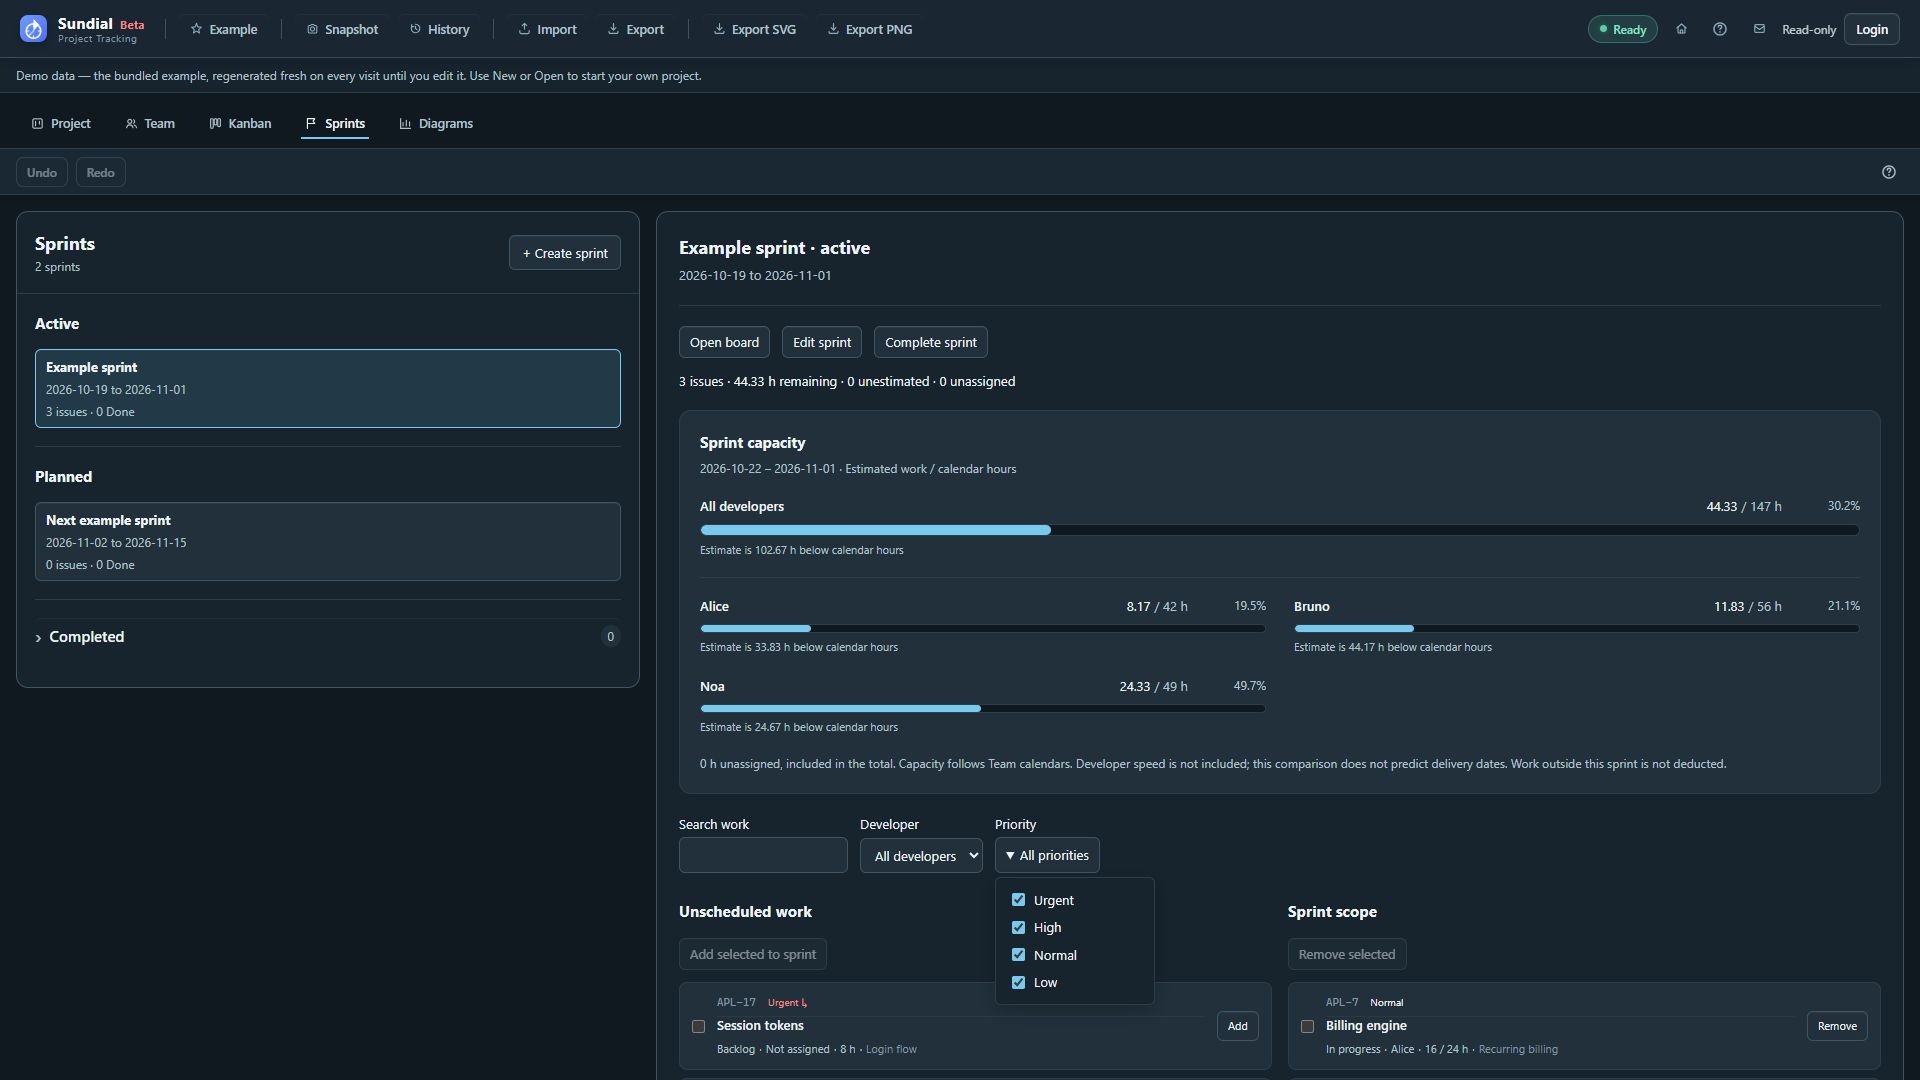Image resolution: width=1920 pixels, height=1080 pixels.
Task: Click the Create sprint button
Action: pyautogui.click(x=565, y=253)
